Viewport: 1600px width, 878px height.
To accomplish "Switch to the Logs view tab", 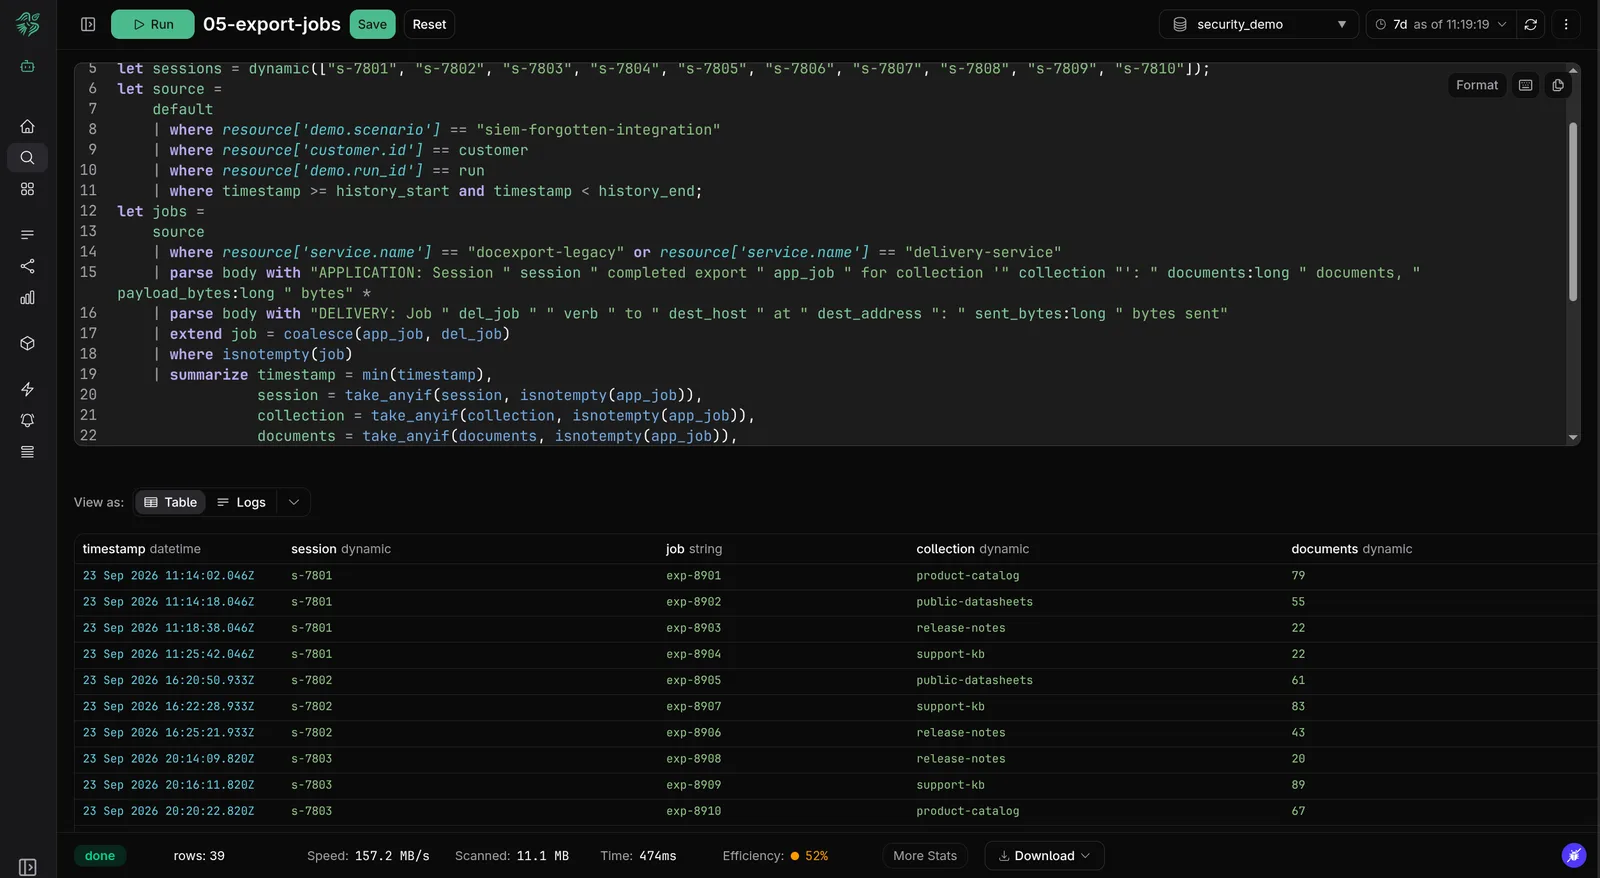I will 242,502.
